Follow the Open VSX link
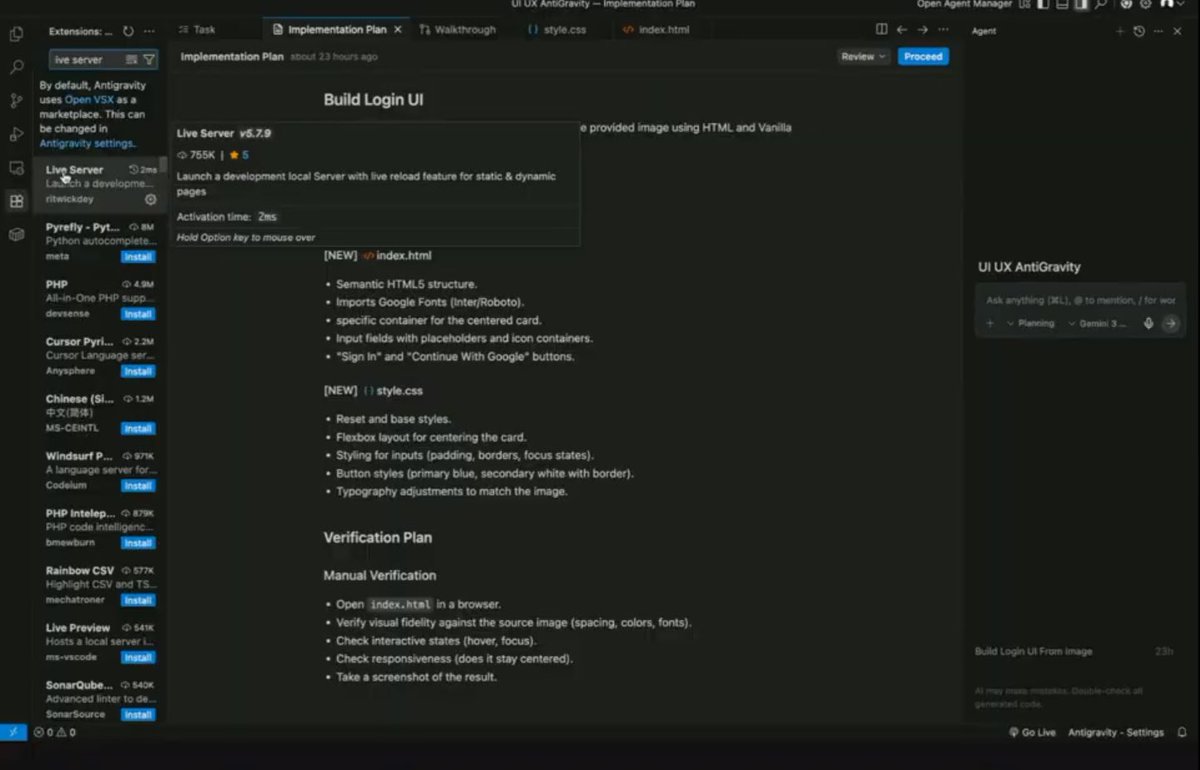 pos(88,100)
